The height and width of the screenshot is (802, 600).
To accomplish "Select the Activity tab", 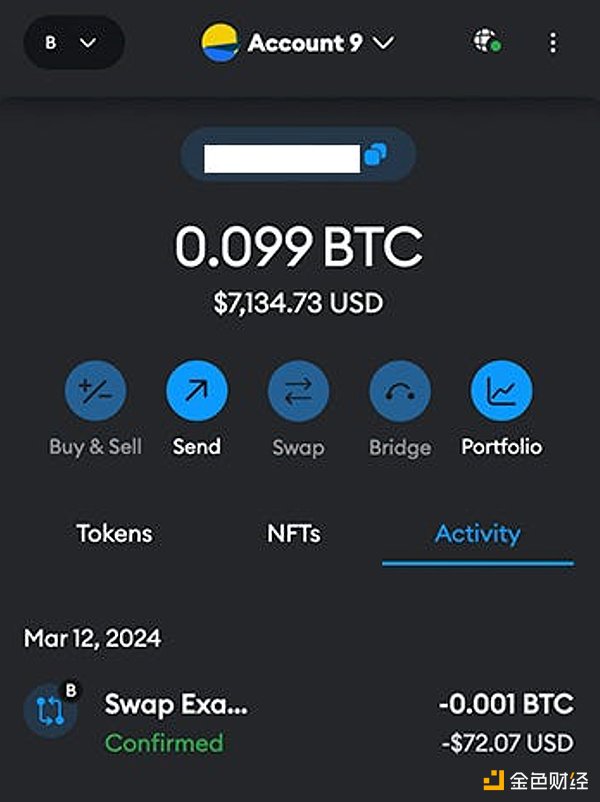I will click(x=477, y=534).
